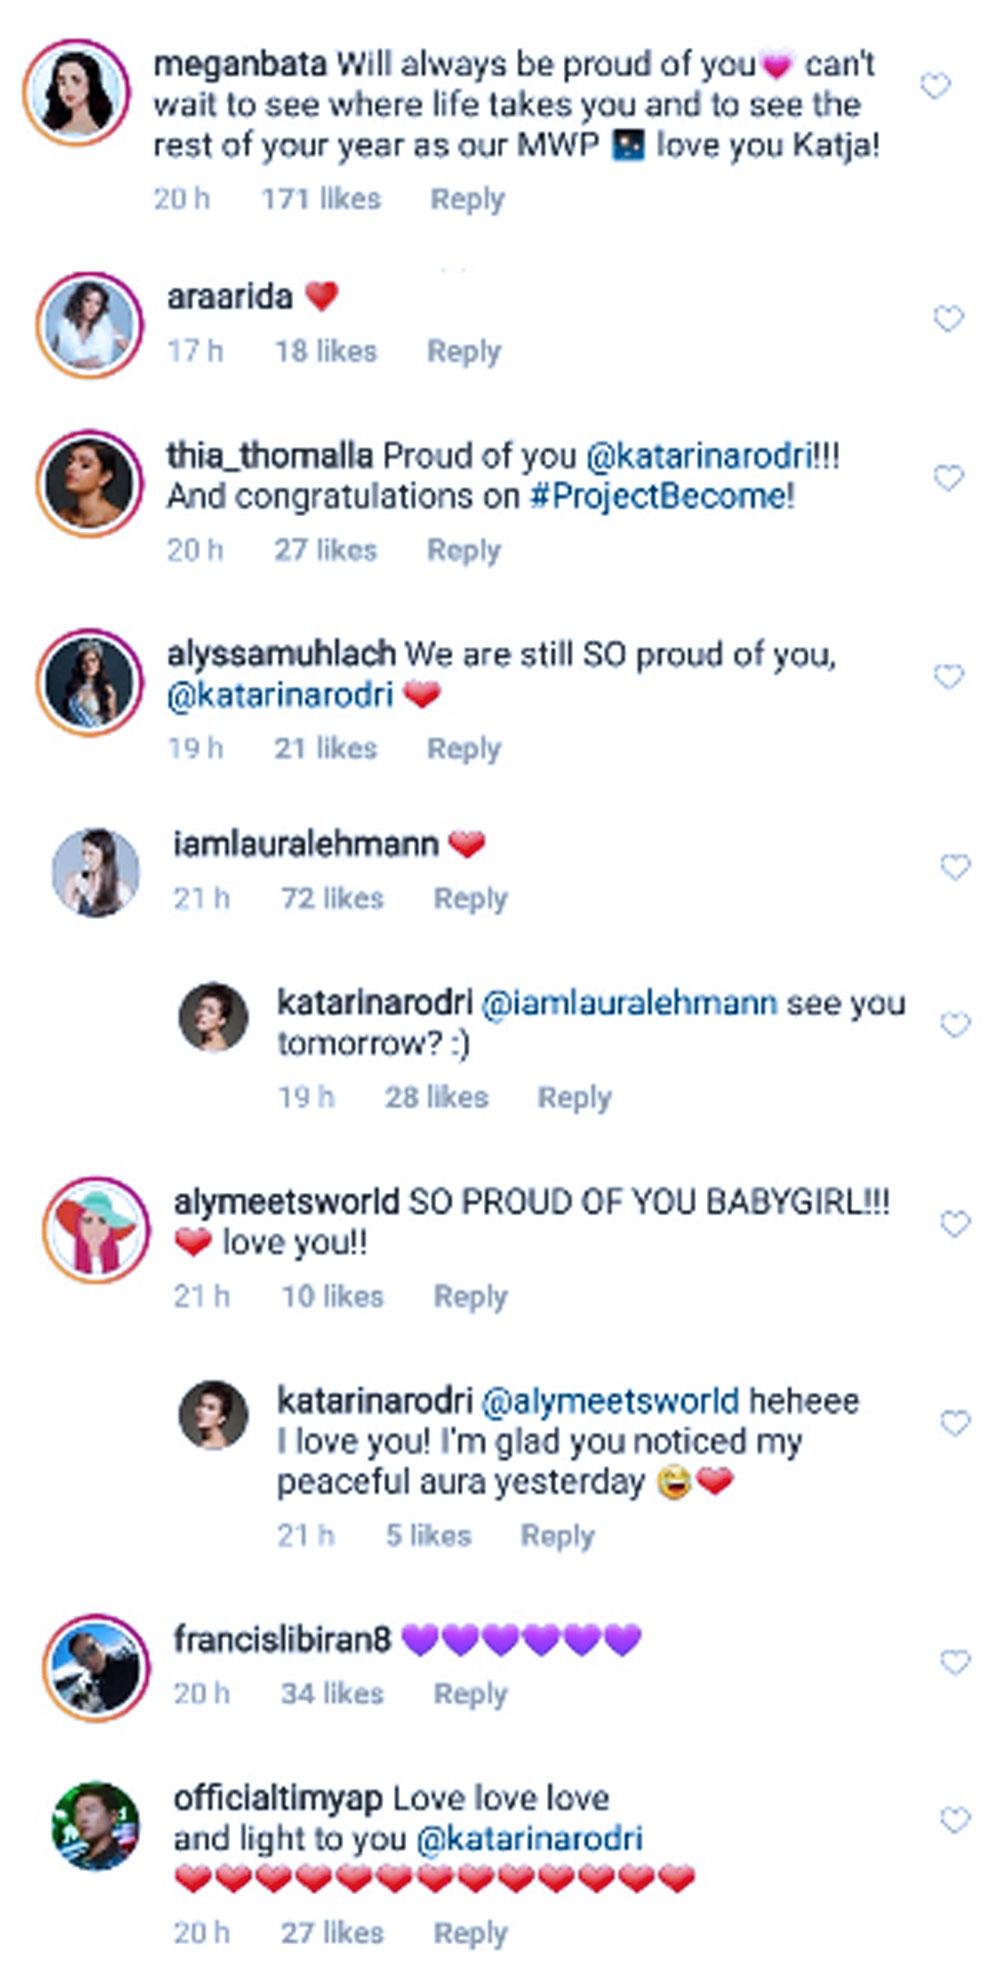Open the #ProjectBecome hashtag
This screenshot has height=1976, width=1000.
point(661,496)
